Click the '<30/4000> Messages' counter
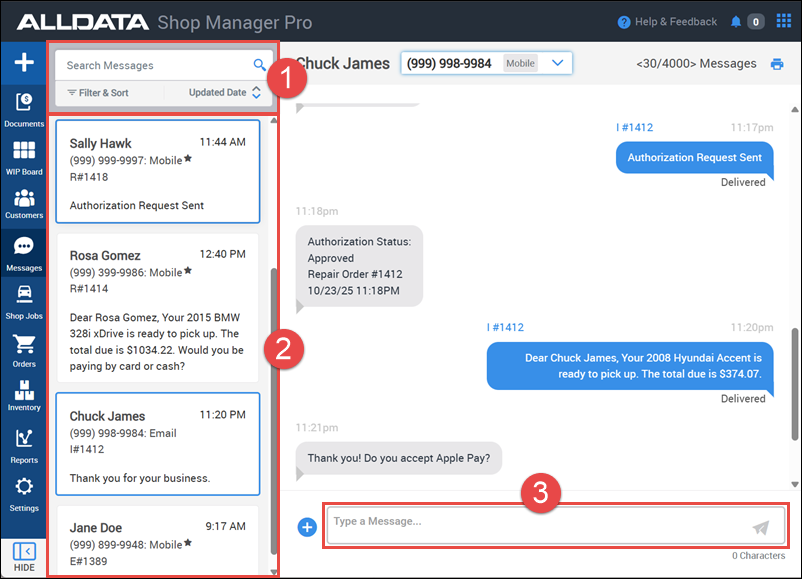Screen dimensions: 802x579 696,63
